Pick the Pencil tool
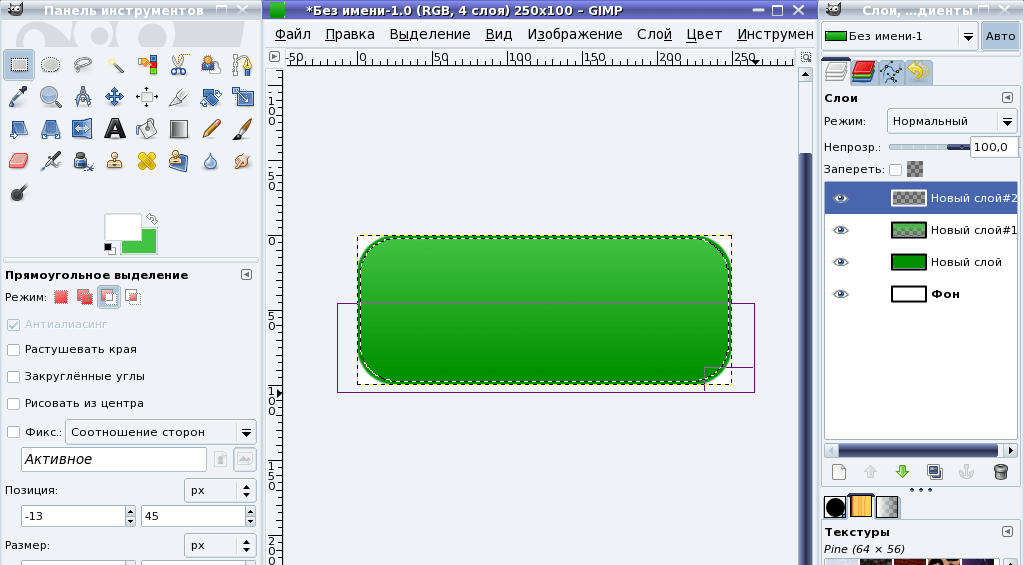Screen dimensions: 1024x565 tap(210, 129)
